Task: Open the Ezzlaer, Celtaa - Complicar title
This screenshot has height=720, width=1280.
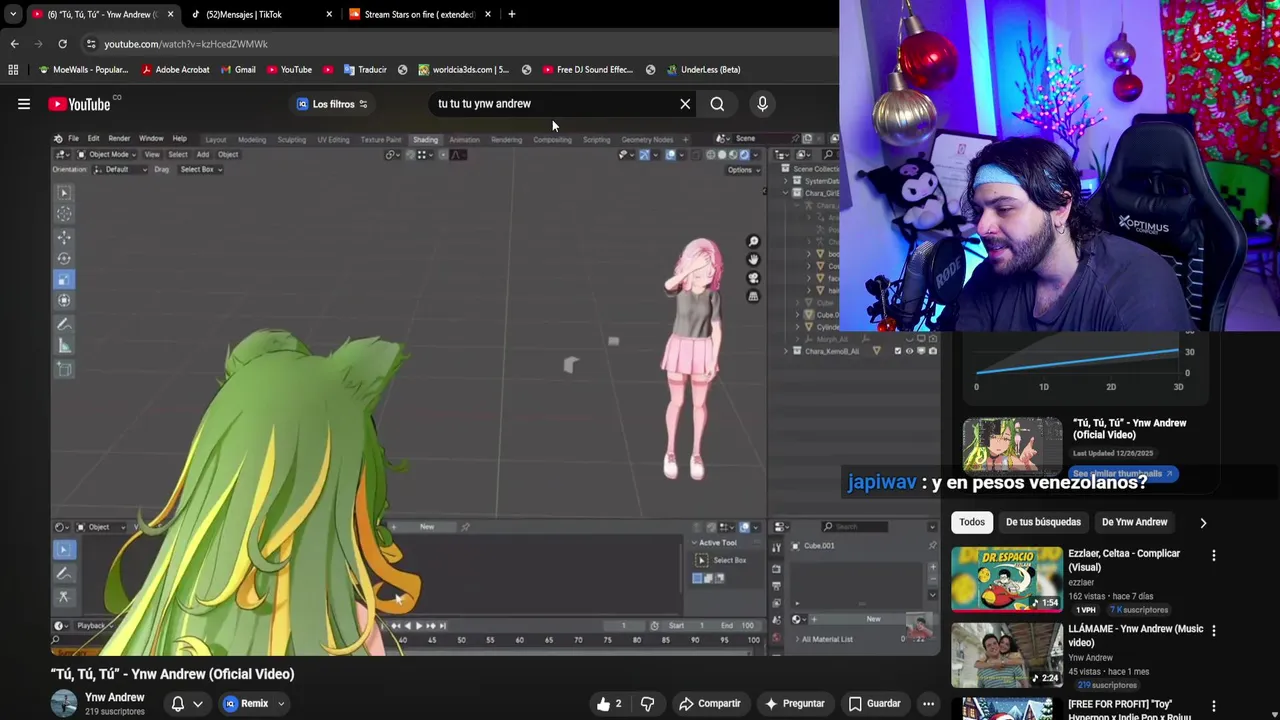Action: click(x=1124, y=559)
